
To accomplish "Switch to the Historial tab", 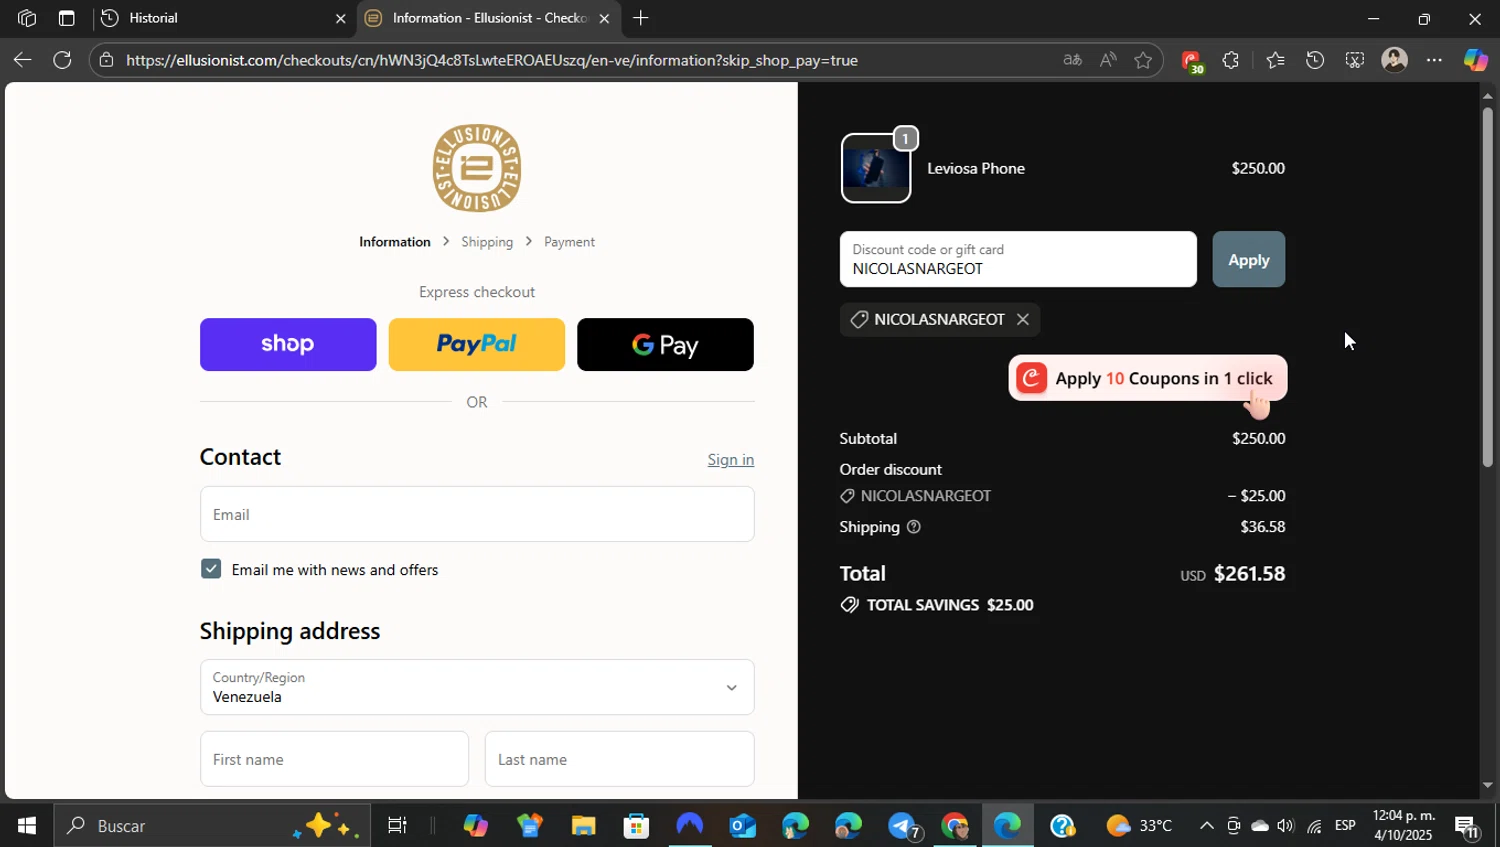I will click(225, 18).
